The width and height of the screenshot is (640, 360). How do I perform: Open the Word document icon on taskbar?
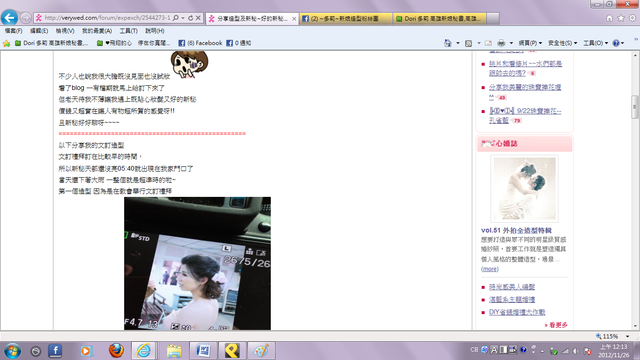[x=203, y=351]
